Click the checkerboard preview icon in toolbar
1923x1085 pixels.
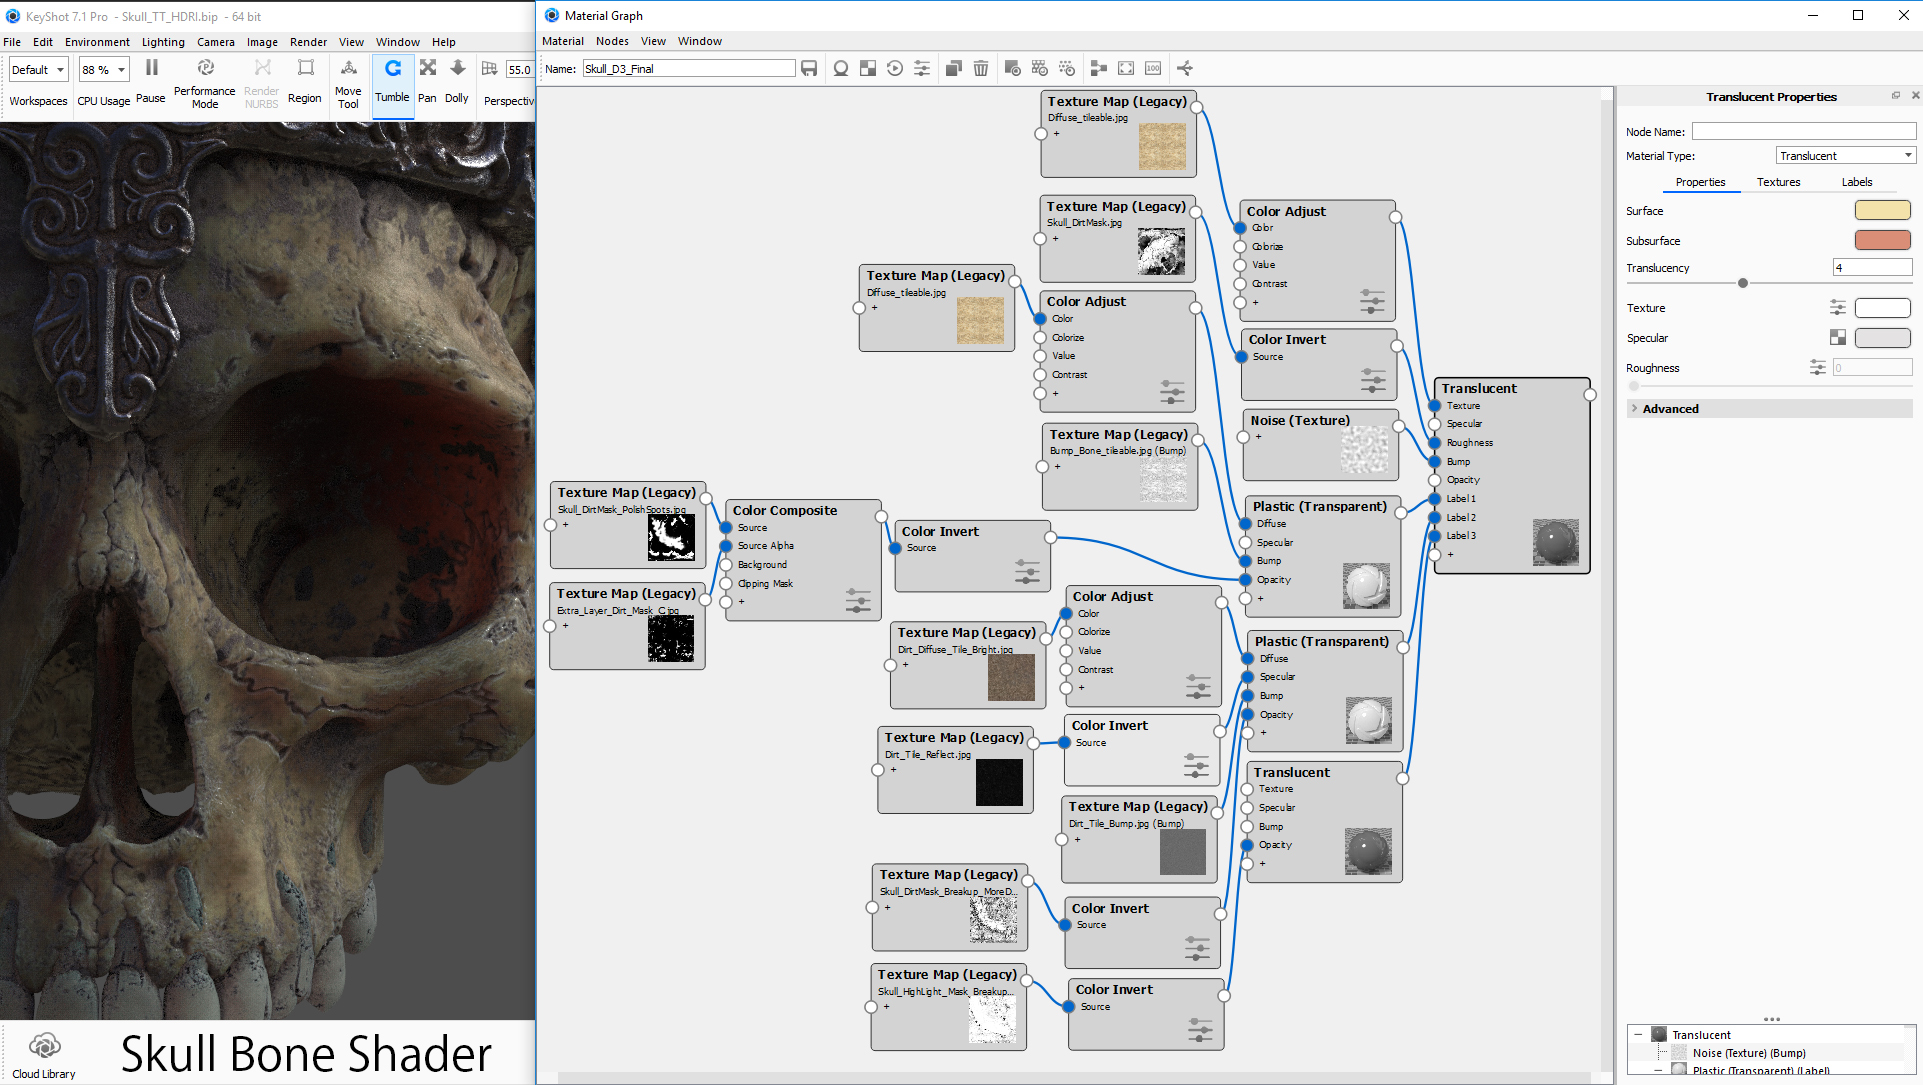868,68
